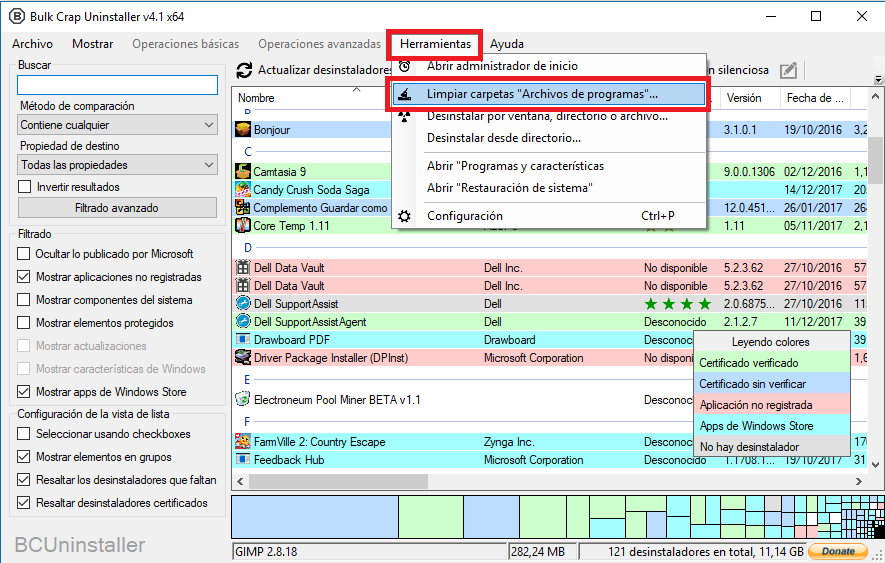The height and width of the screenshot is (563, 885).
Task: Click horizontal scrollbar right arrow
Action: pyautogui.click(x=858, y=482)
